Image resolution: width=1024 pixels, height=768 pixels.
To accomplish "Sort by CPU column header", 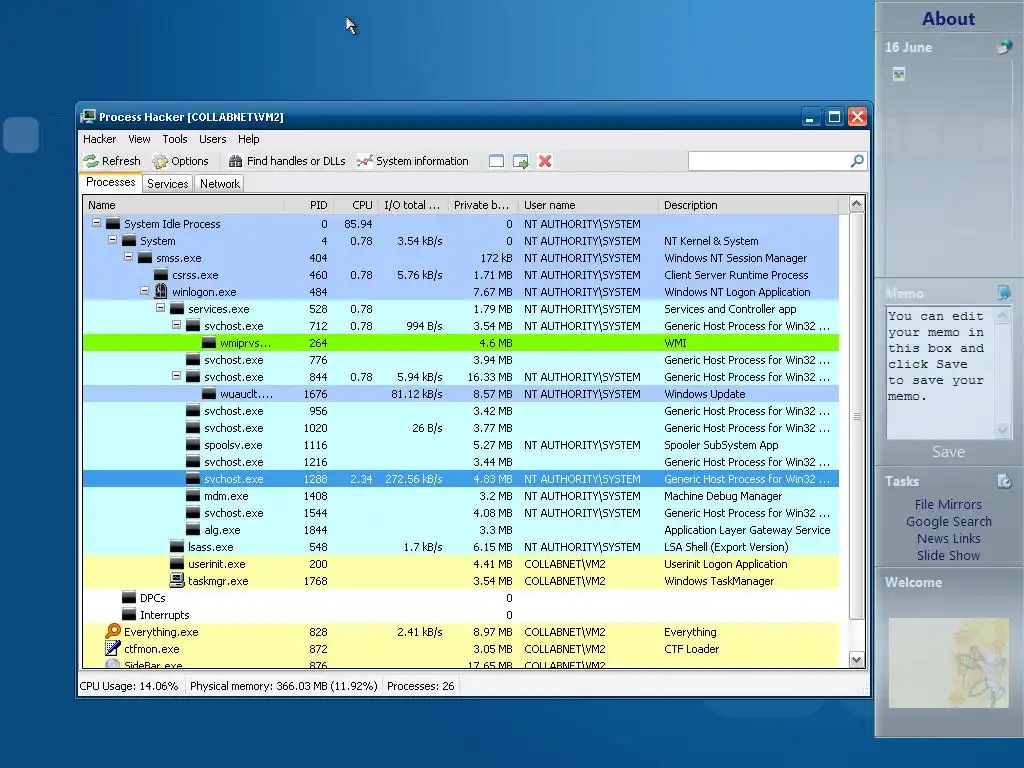I will pyautogui.click(x=356, y=205).
